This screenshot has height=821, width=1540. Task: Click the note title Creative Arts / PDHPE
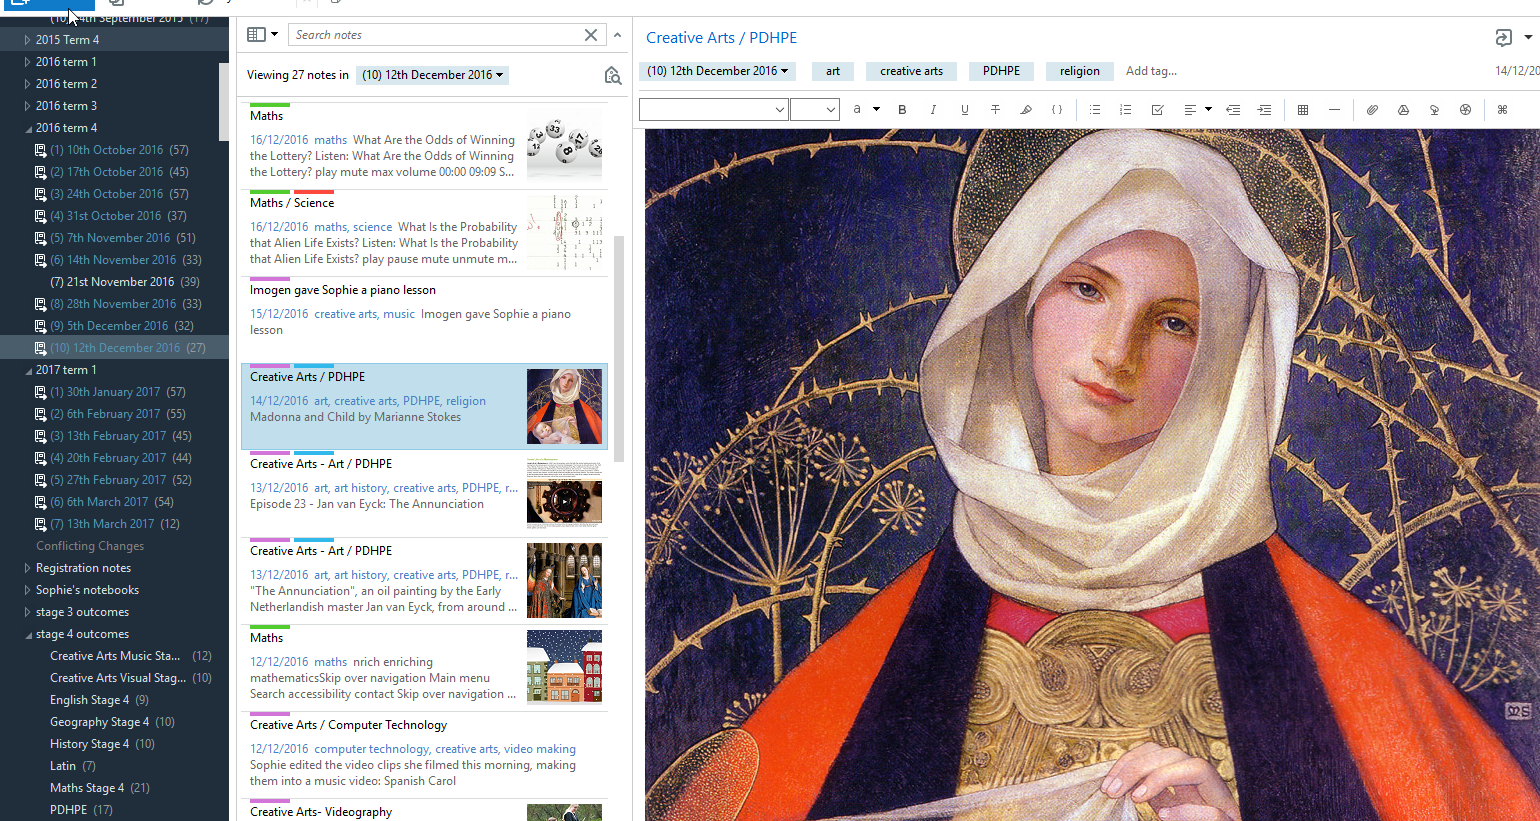tap(721, 38)
